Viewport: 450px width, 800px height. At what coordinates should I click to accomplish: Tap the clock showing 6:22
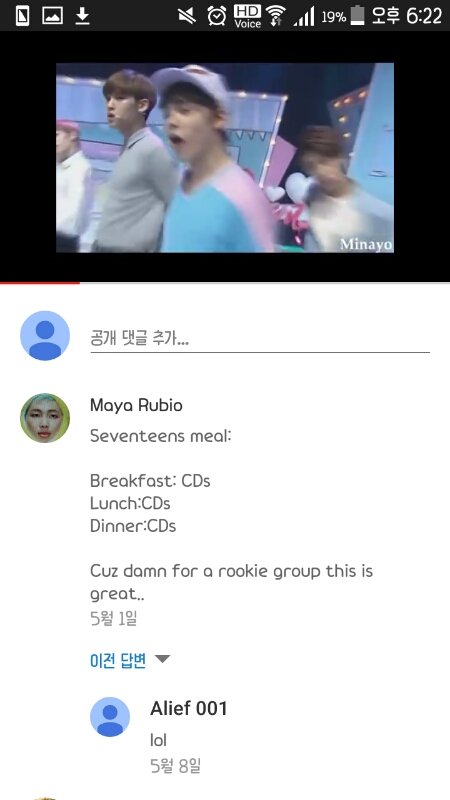(x=424, y=16)
